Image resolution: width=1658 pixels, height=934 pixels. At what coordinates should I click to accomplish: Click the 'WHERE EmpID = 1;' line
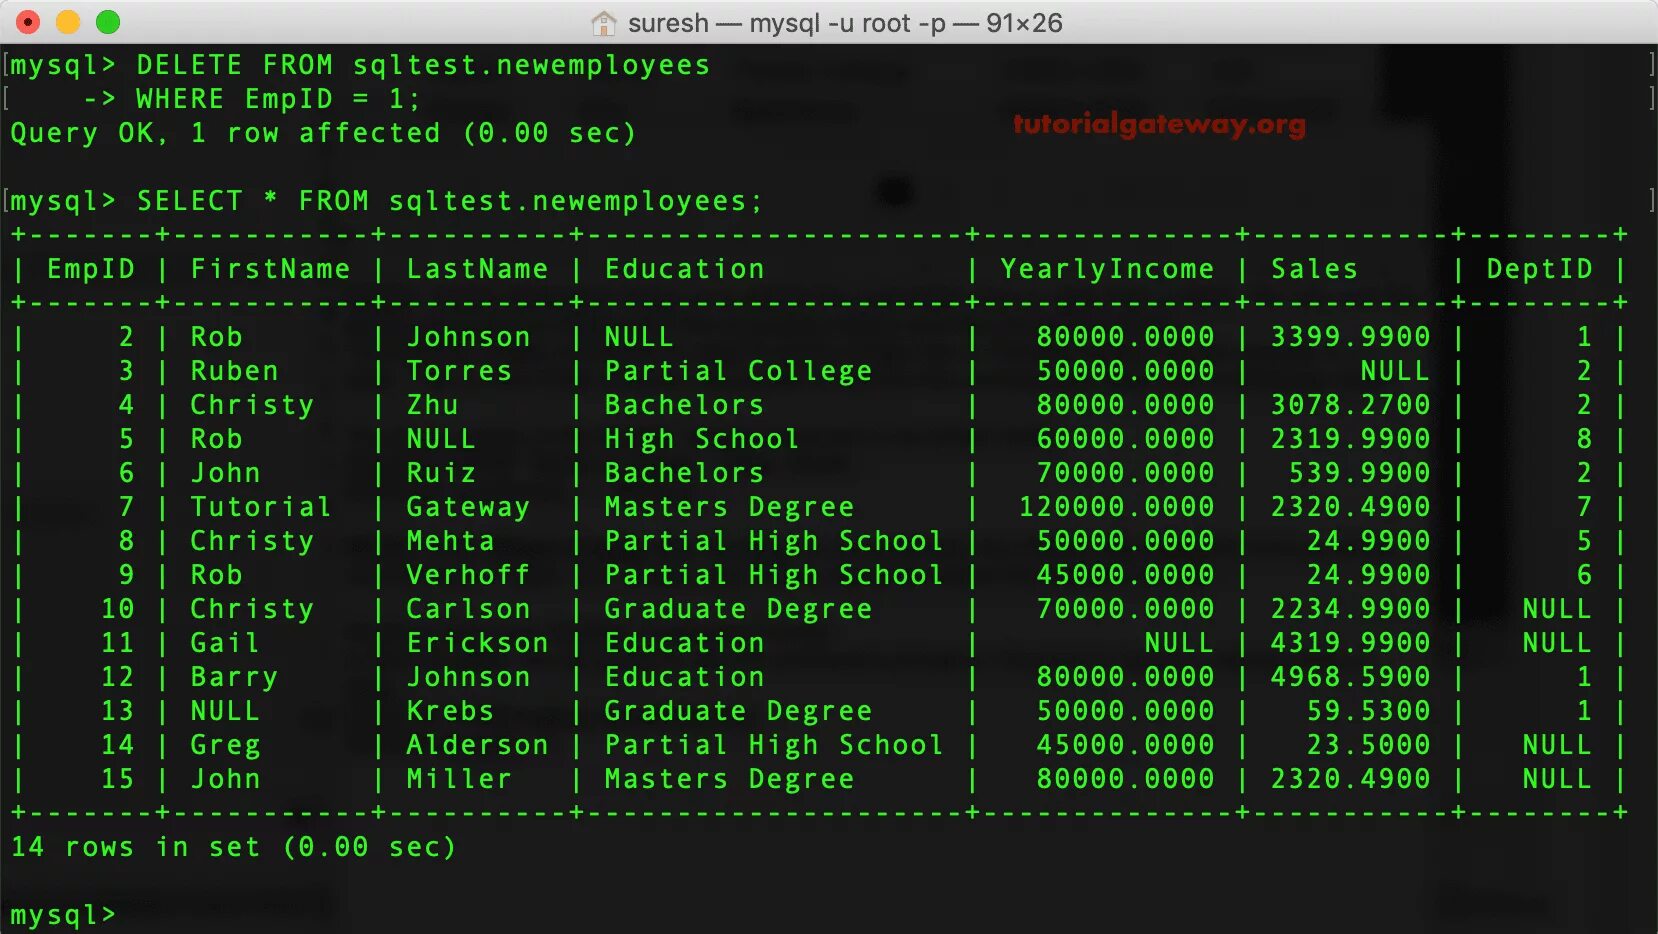[x=279, y=99]
